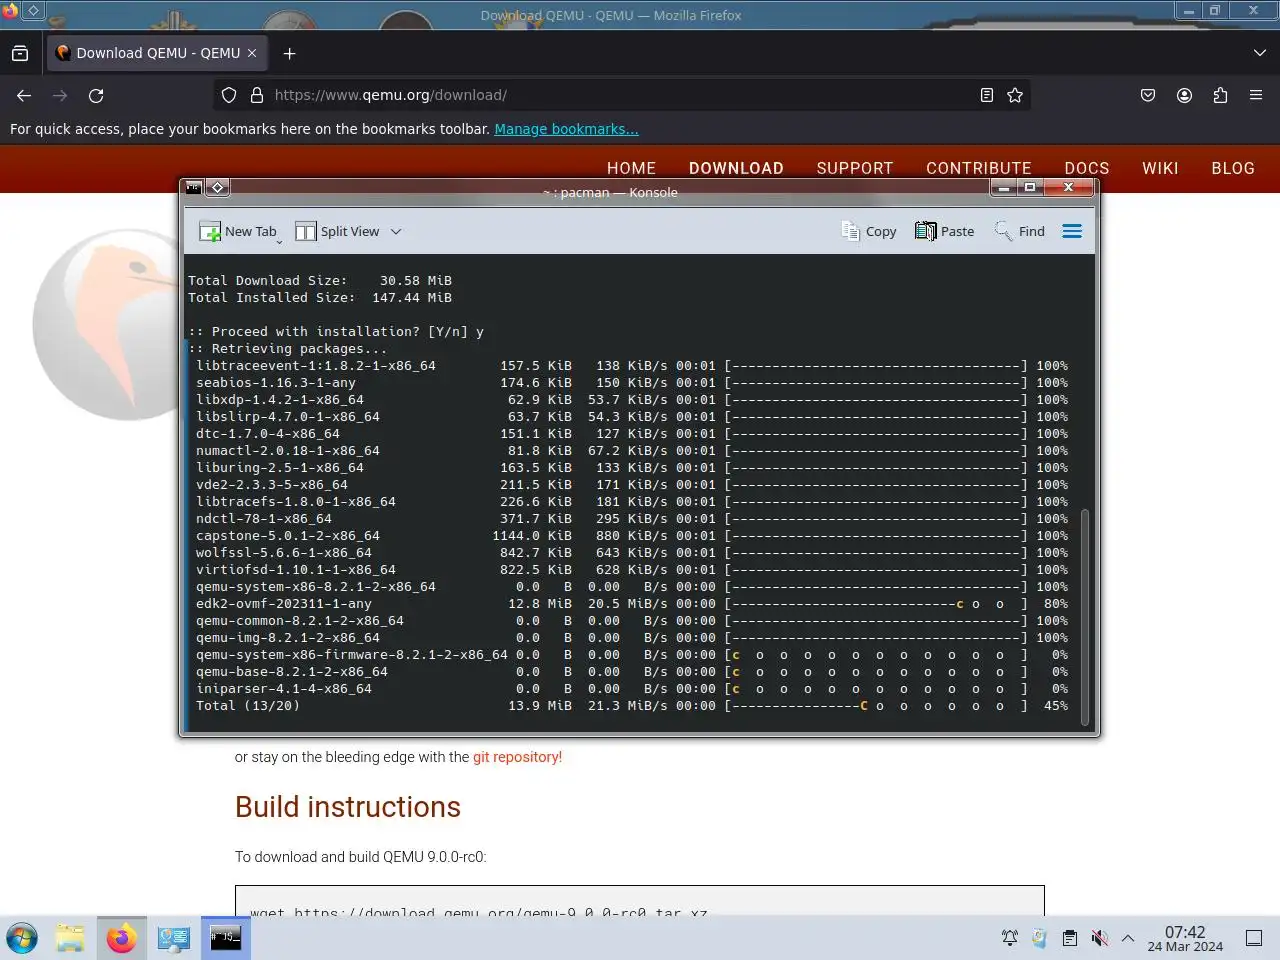Click the Firefox window pin icon in titlebar
This screenshot has width=1280, height=960.
34,10
